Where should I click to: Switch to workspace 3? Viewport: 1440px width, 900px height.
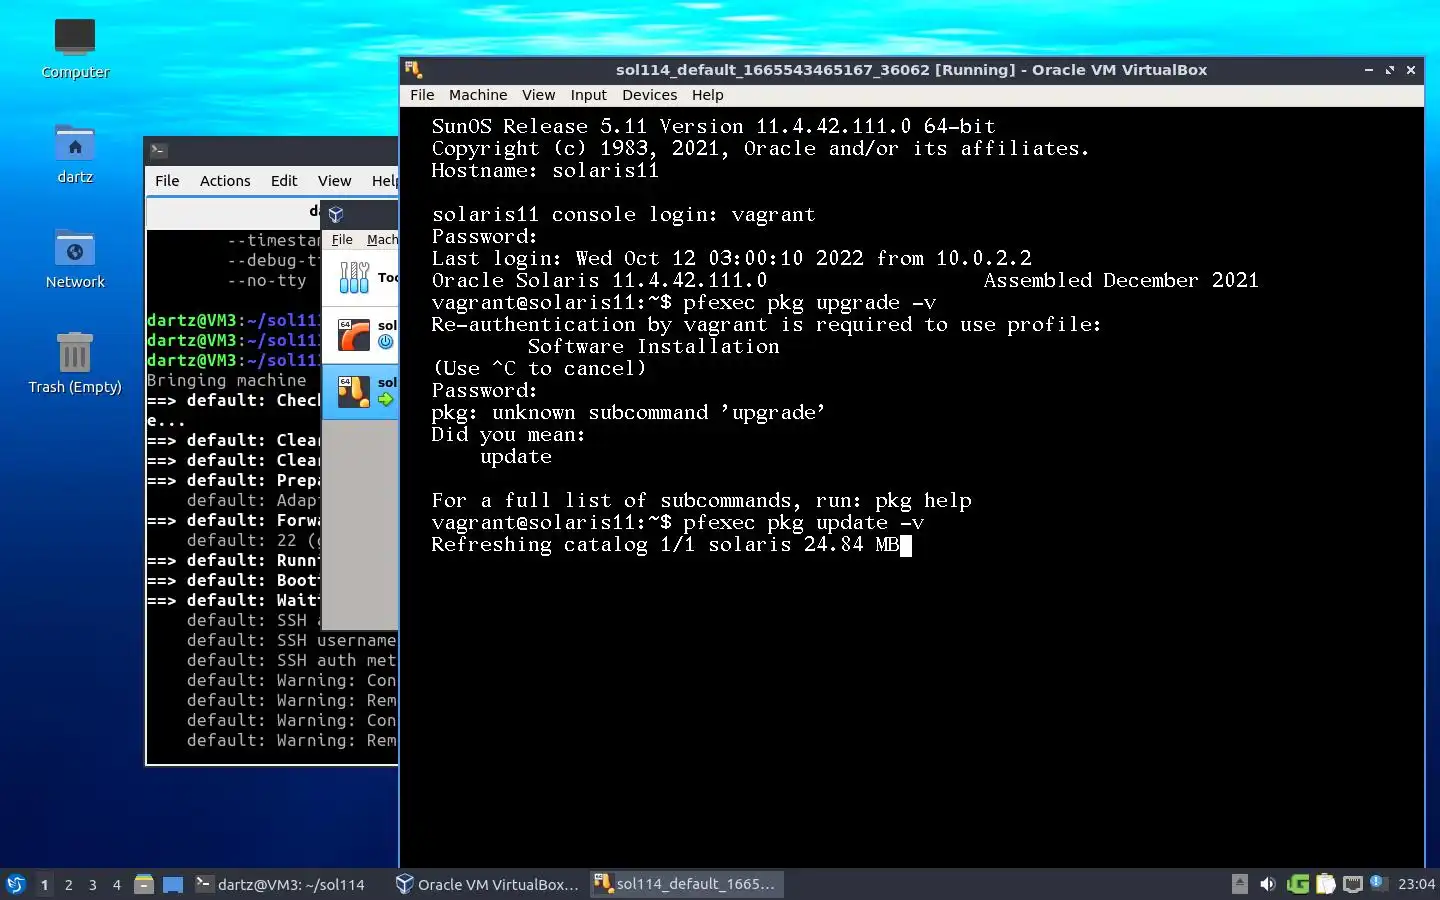click(x=92, y=884)
